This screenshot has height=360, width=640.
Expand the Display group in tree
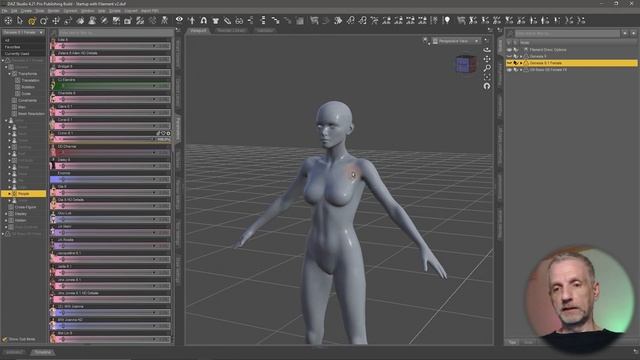[6, 213]
